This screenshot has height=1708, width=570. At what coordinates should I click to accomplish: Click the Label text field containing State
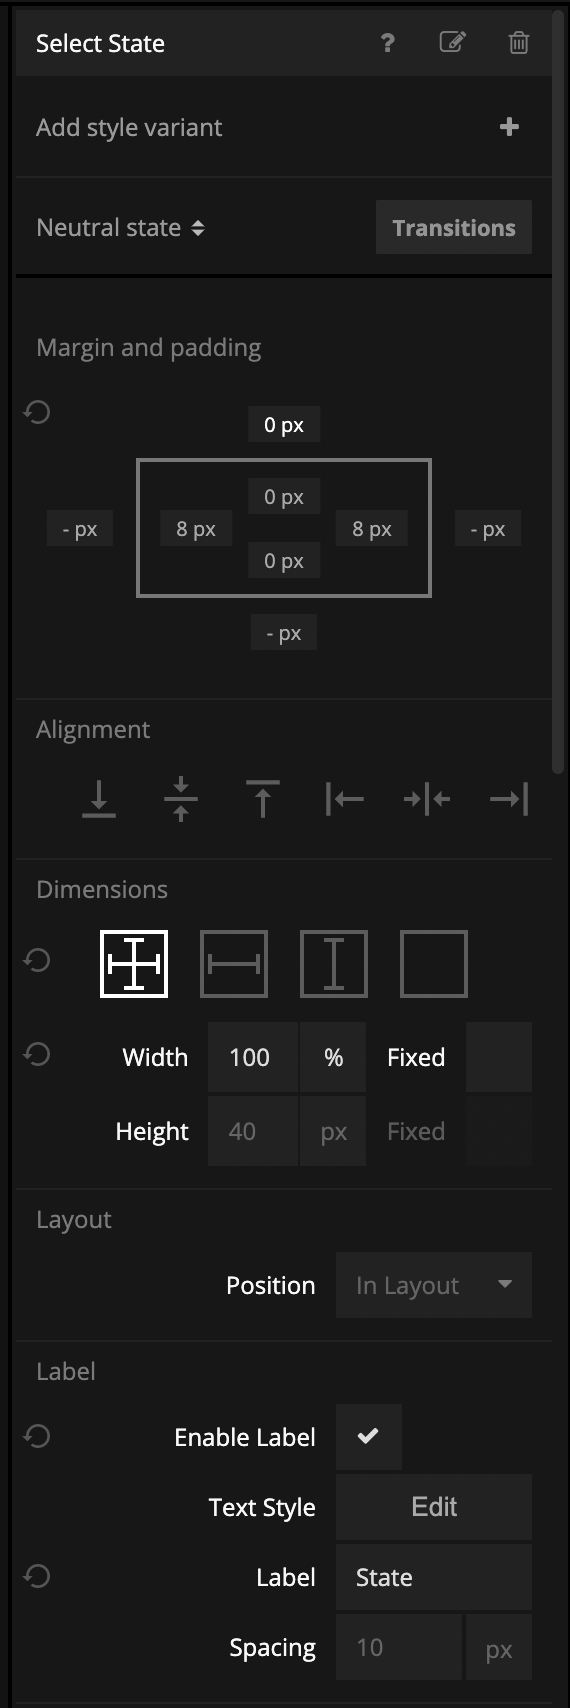(x=434, y=1577)
